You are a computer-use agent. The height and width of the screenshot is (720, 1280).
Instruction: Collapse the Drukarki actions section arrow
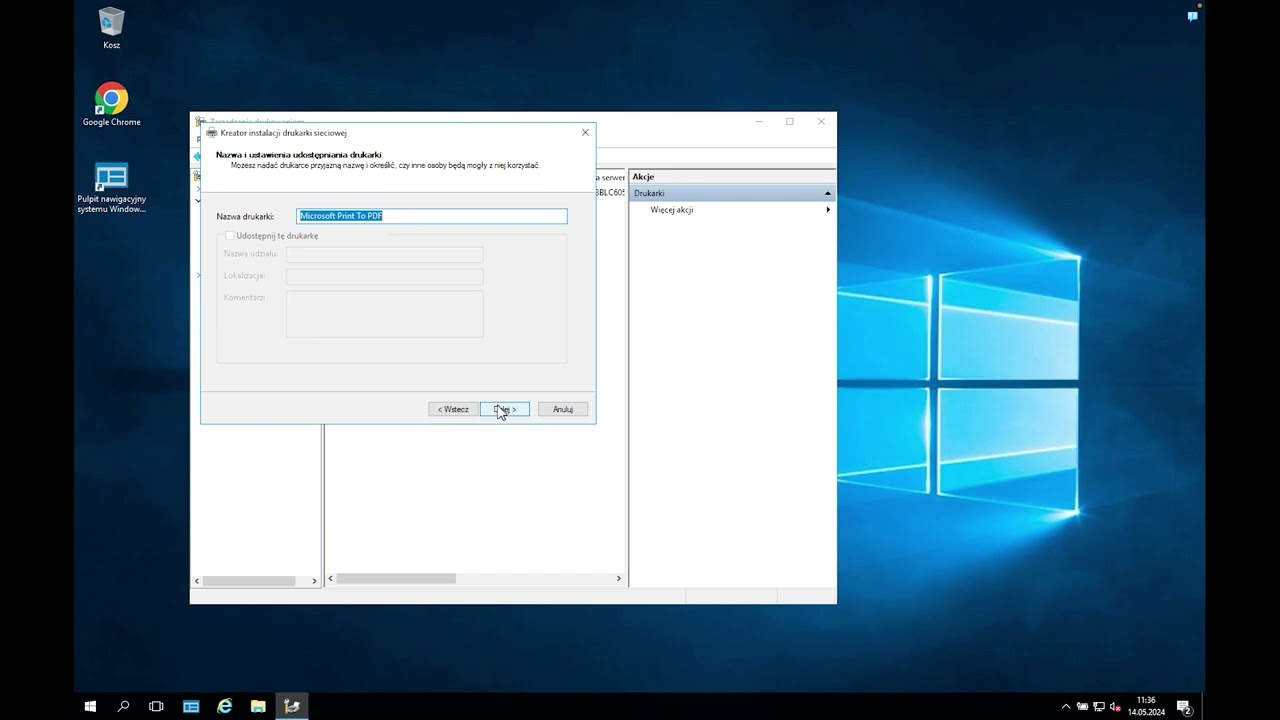pos(827,193)
